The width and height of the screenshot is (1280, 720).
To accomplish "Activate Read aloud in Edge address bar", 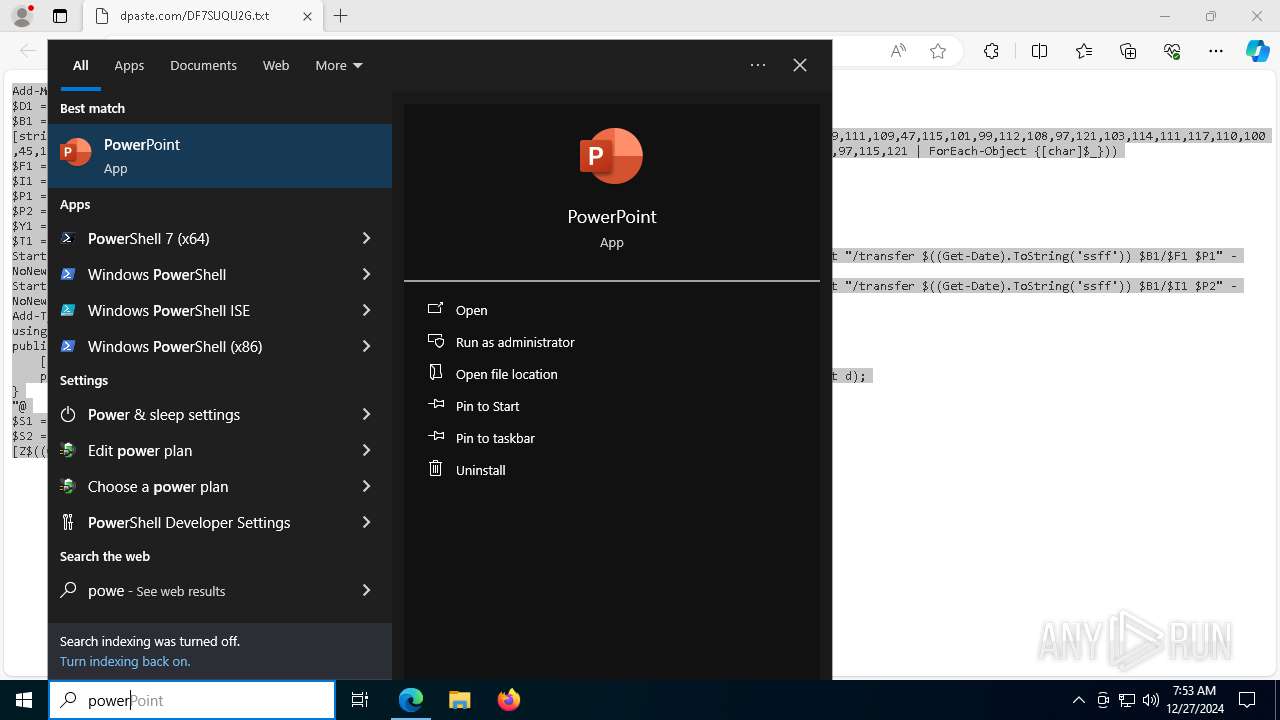I will 898,51.
